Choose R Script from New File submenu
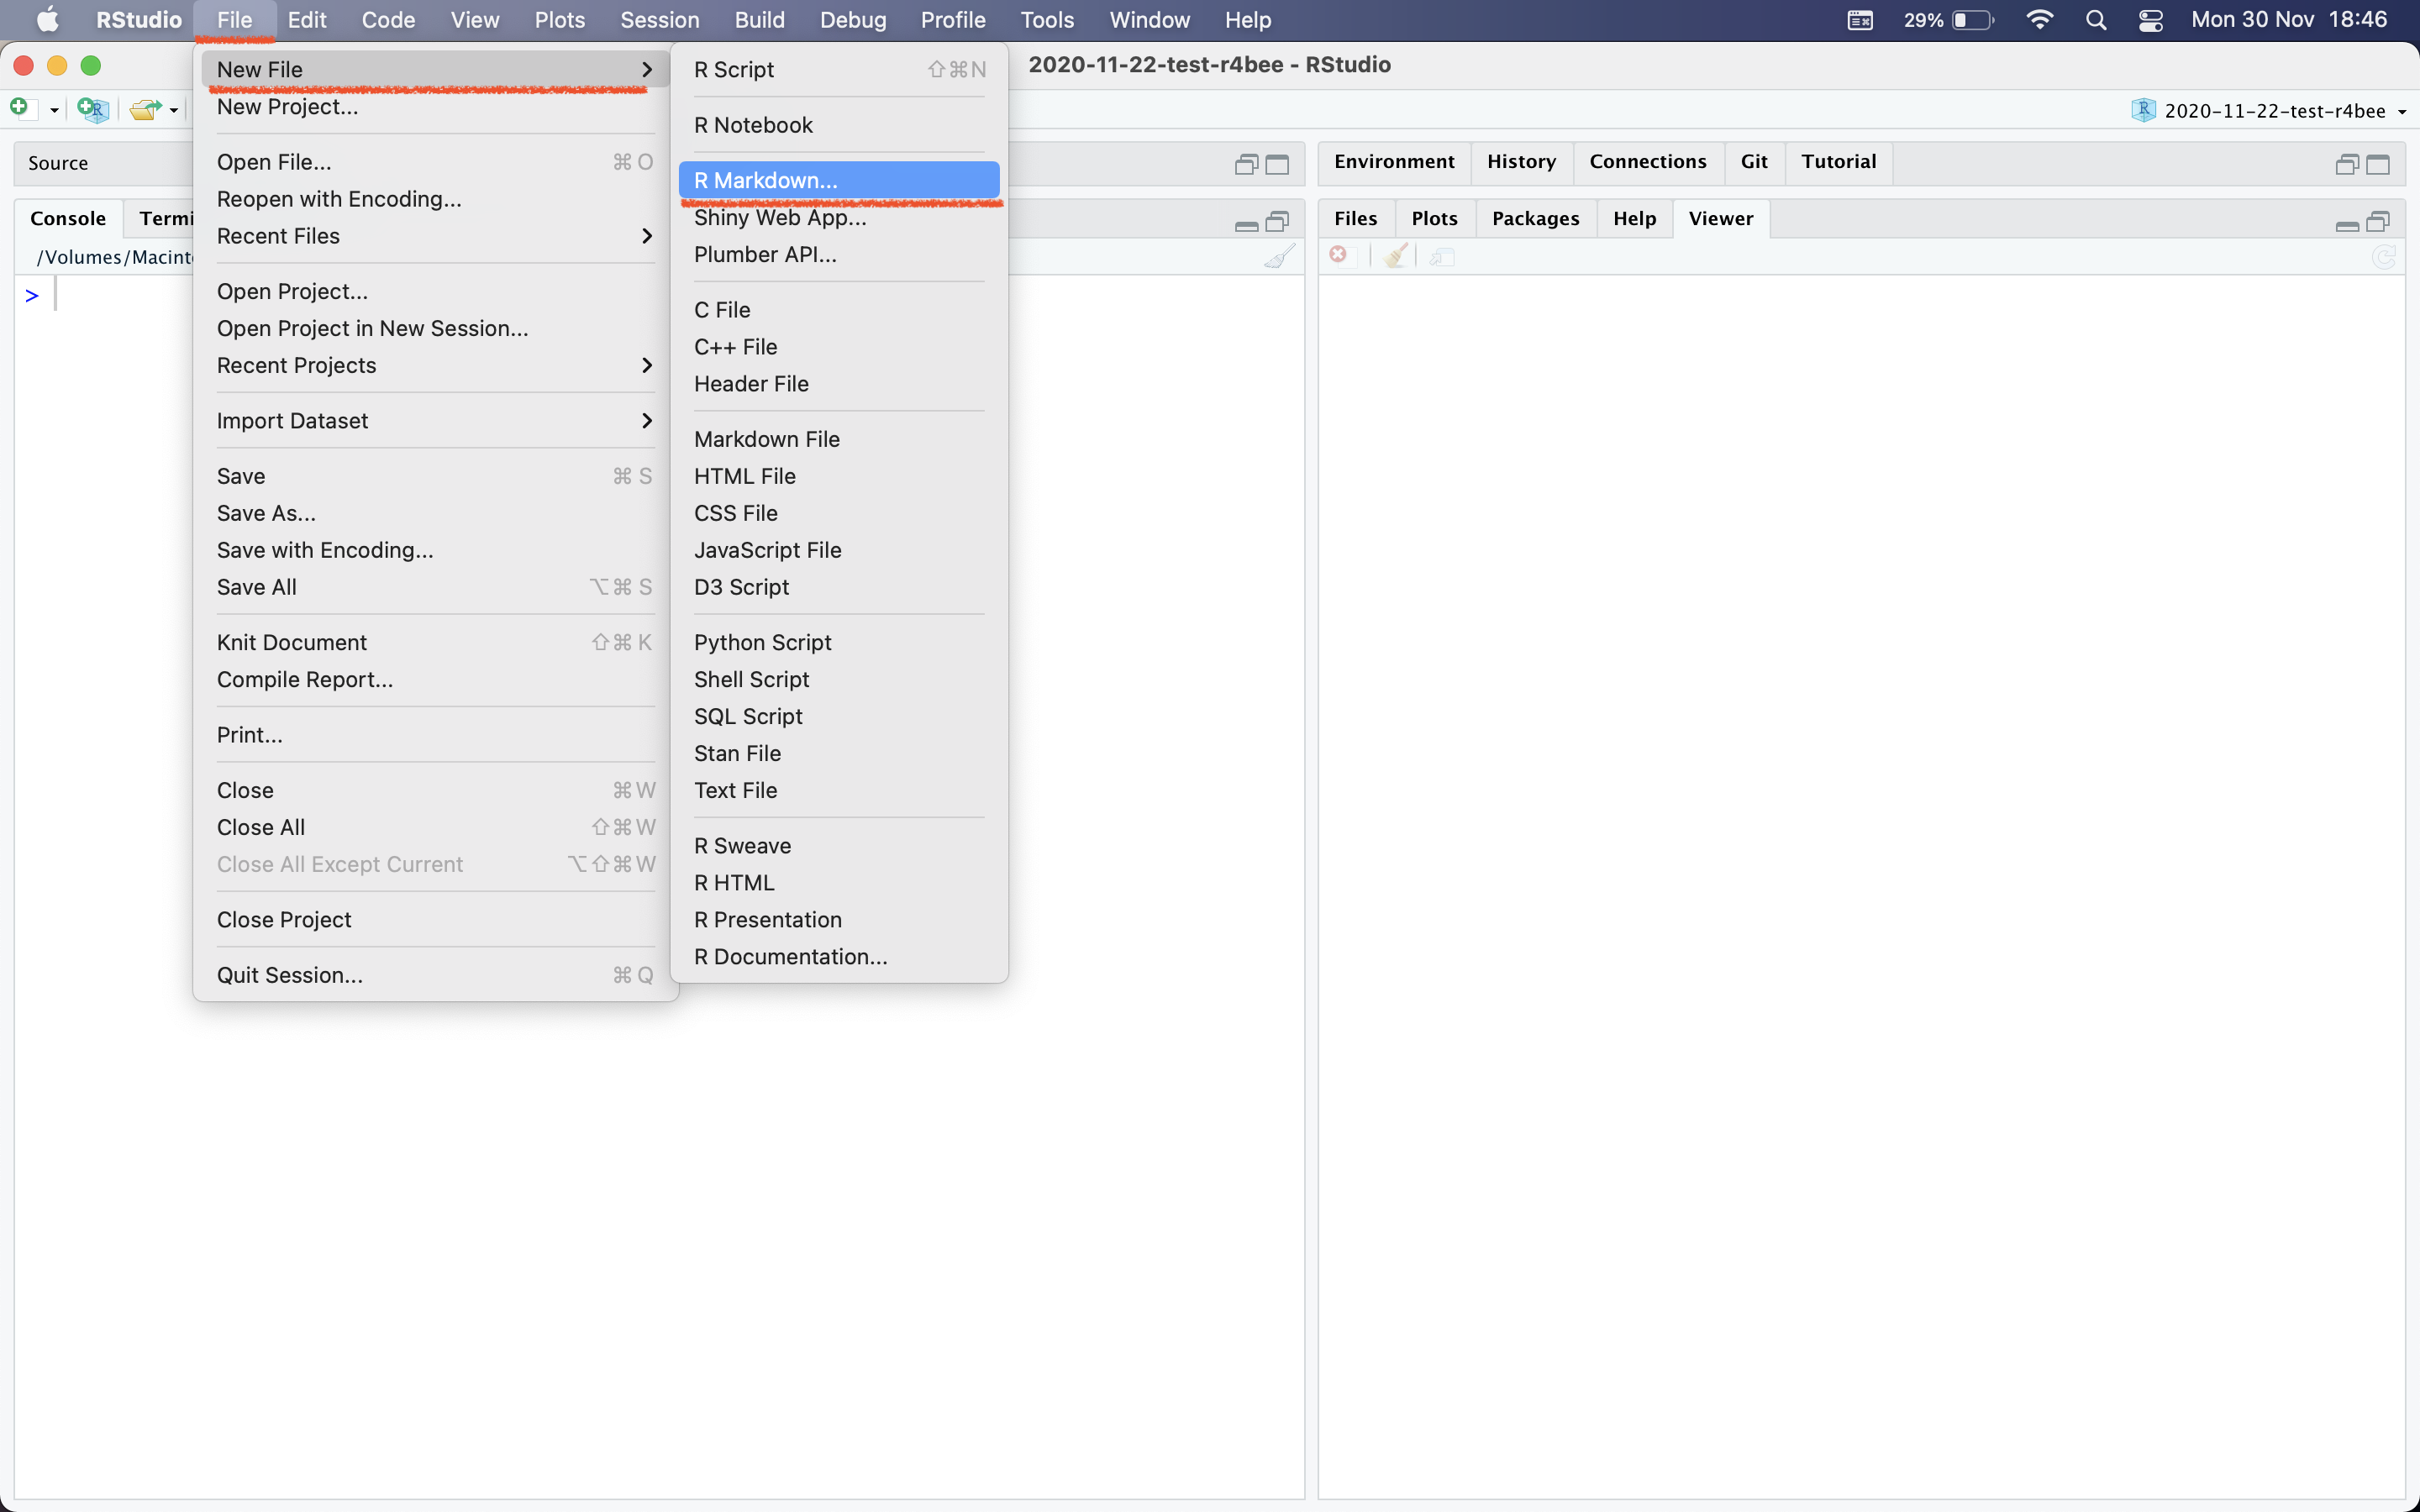The width and height of the screenshot is (2420, 1512). [838, 69]
